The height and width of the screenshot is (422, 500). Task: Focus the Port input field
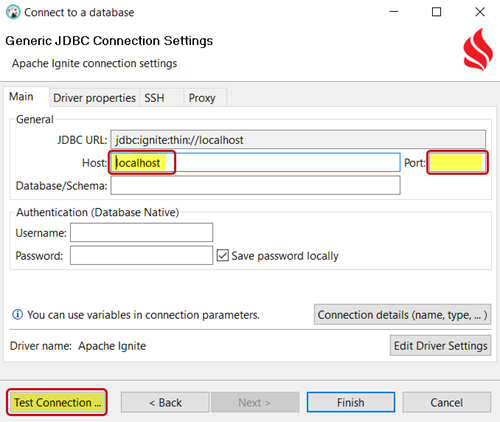coord(457,163)
